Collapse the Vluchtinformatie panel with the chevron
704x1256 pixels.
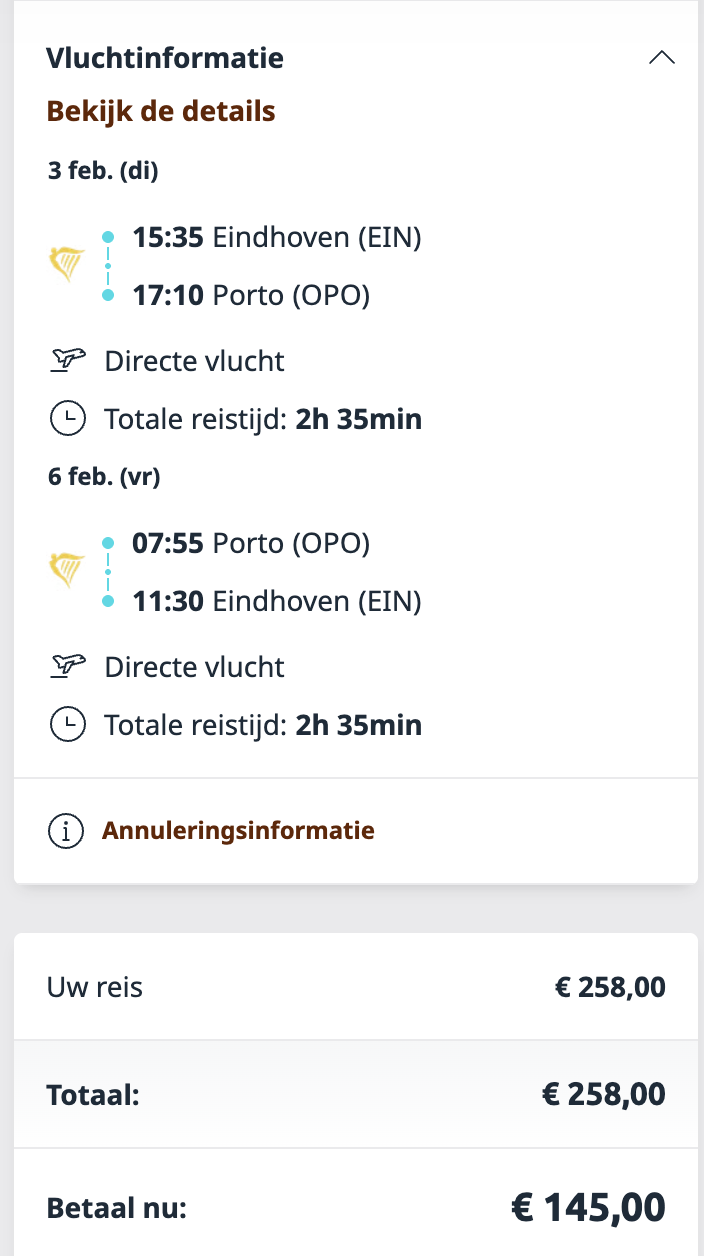(661, 57)
